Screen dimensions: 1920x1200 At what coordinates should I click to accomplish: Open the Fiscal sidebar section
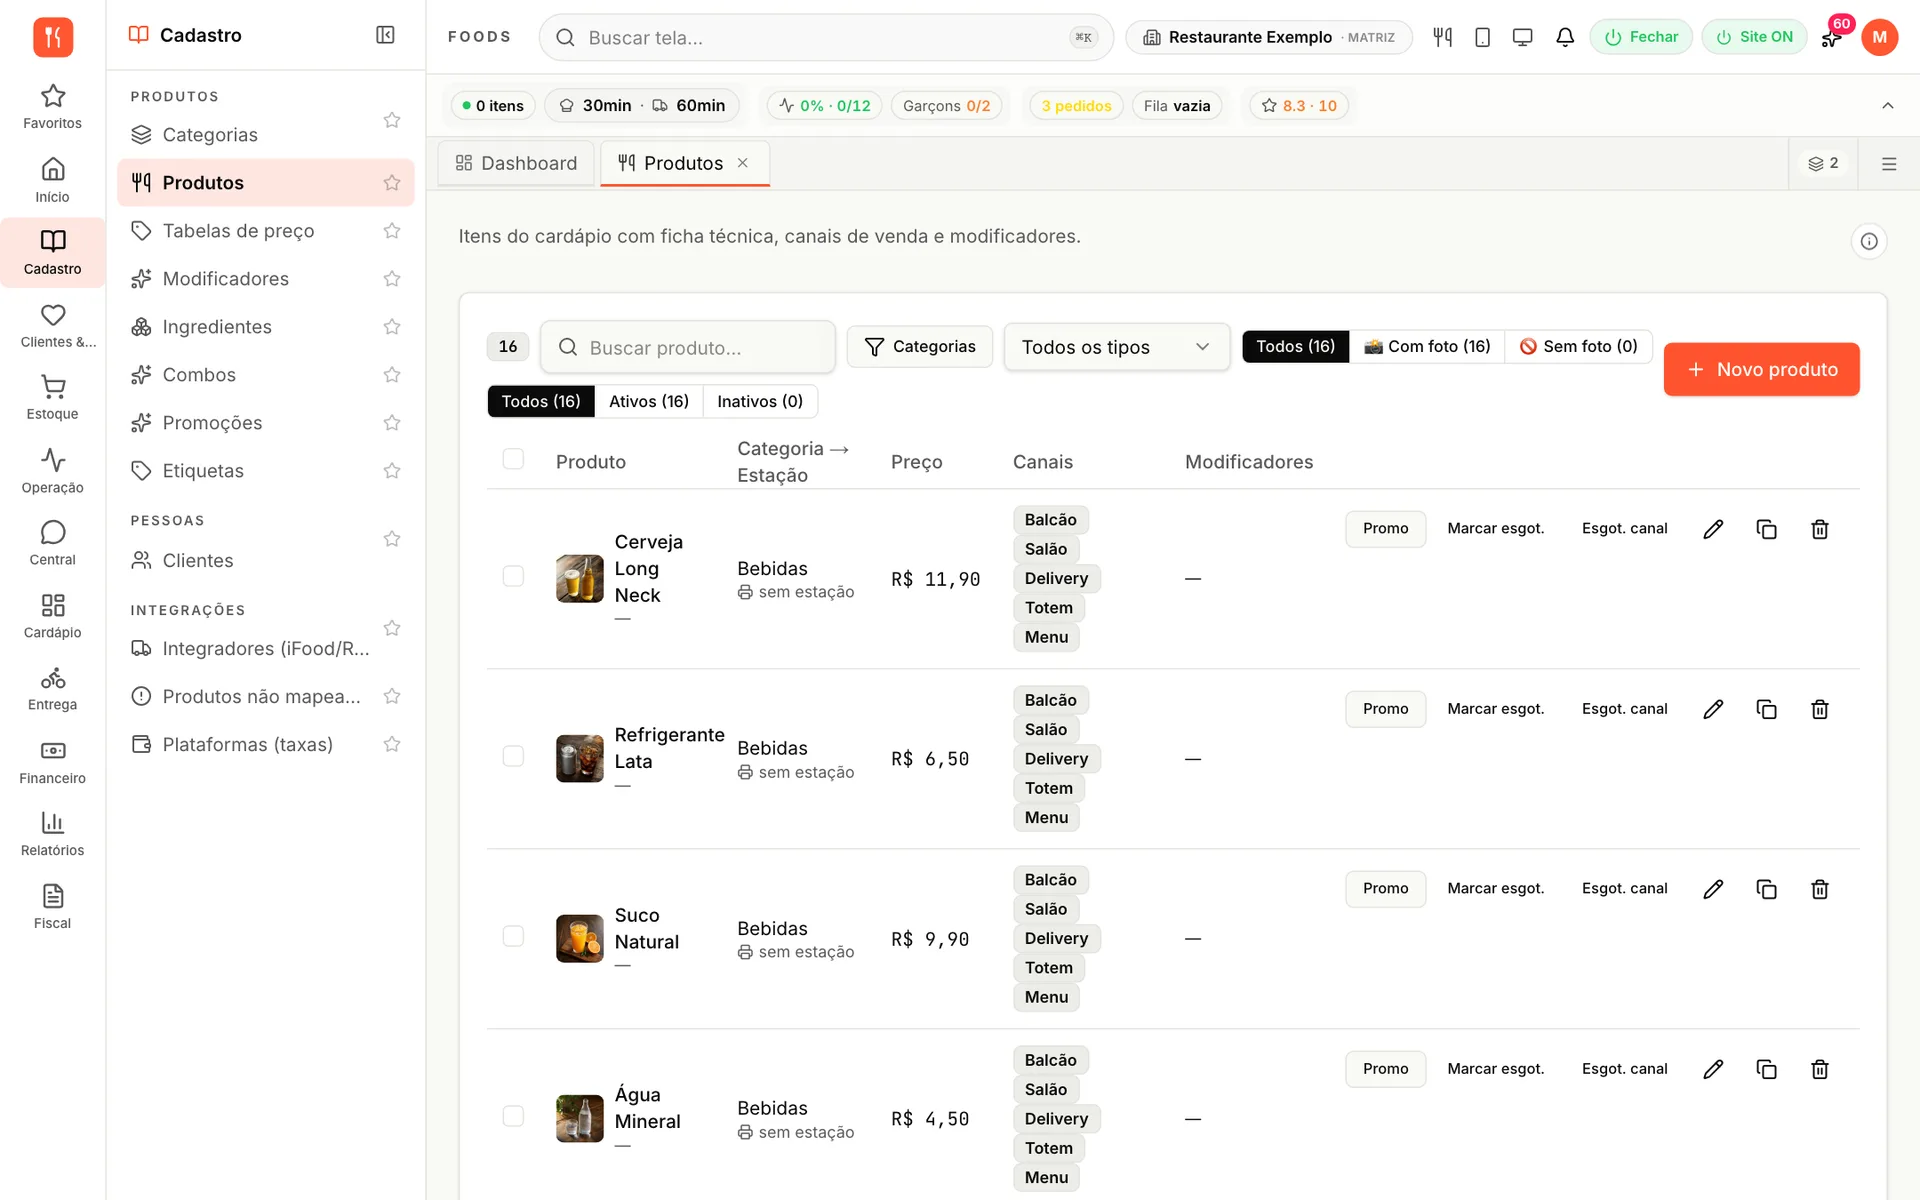(x=52, y=906)
